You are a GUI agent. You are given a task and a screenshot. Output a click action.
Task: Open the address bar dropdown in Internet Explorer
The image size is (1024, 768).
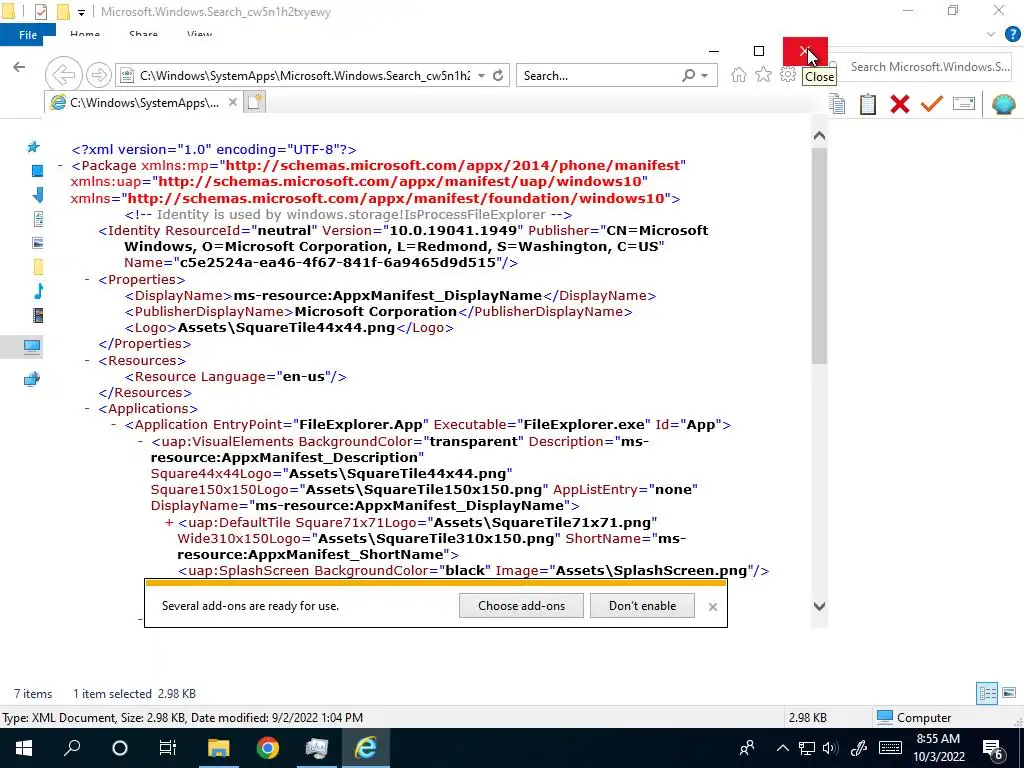click(x=481, y=75)
